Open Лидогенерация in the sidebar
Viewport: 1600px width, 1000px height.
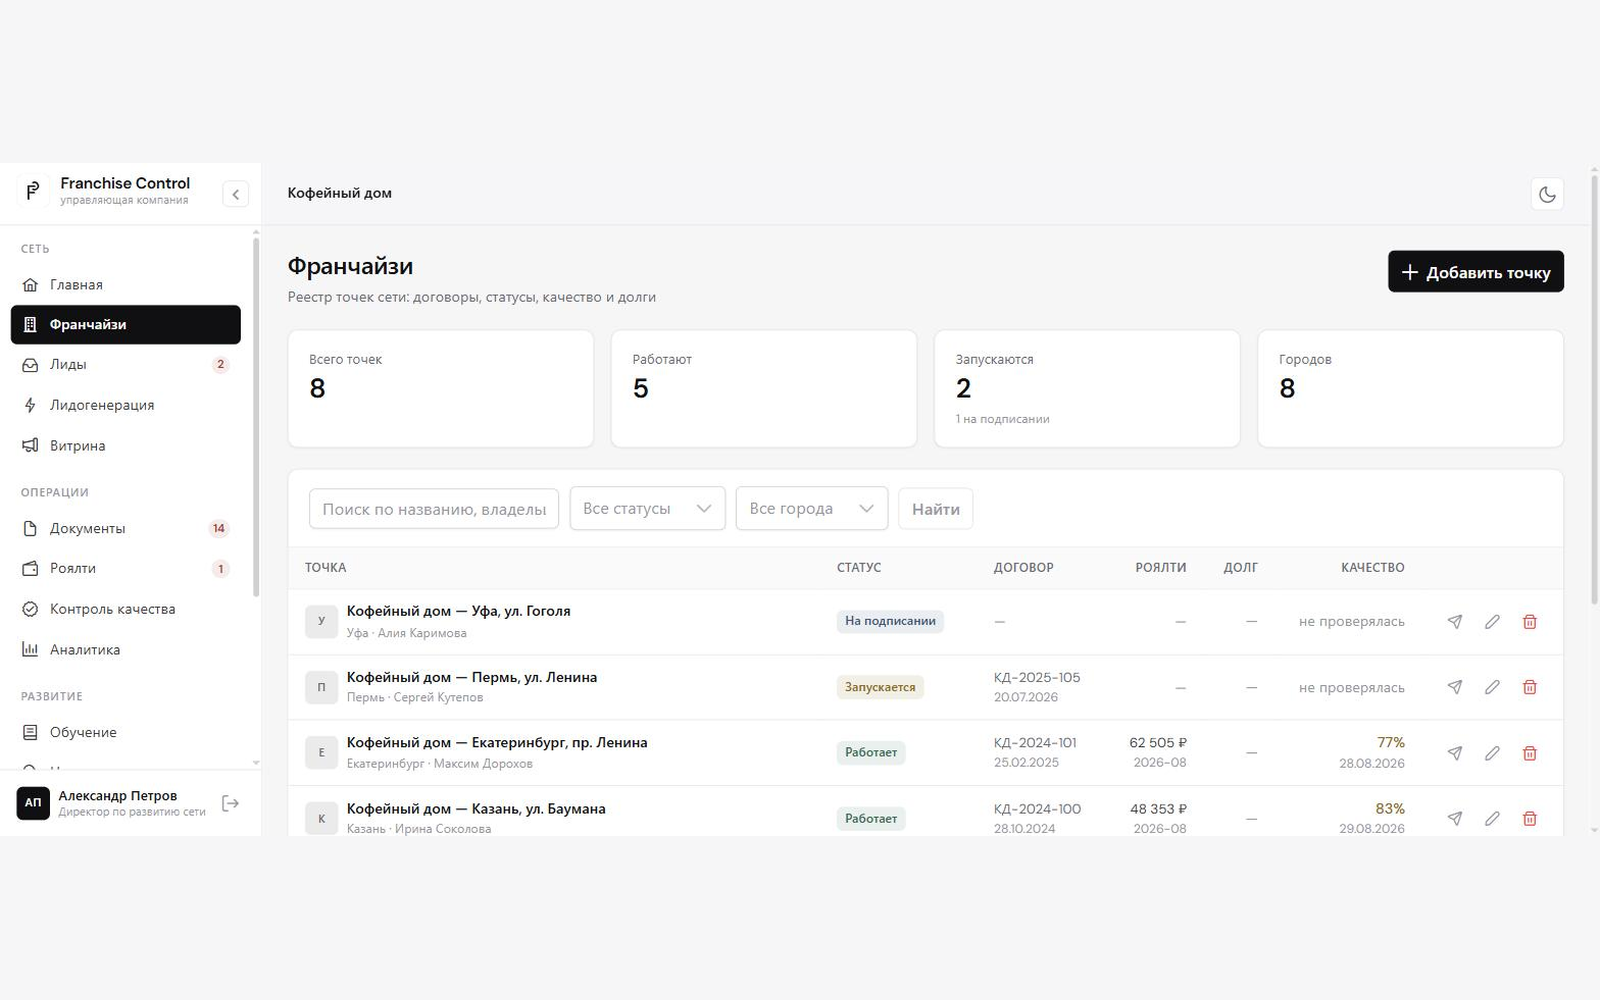[126, 405]
